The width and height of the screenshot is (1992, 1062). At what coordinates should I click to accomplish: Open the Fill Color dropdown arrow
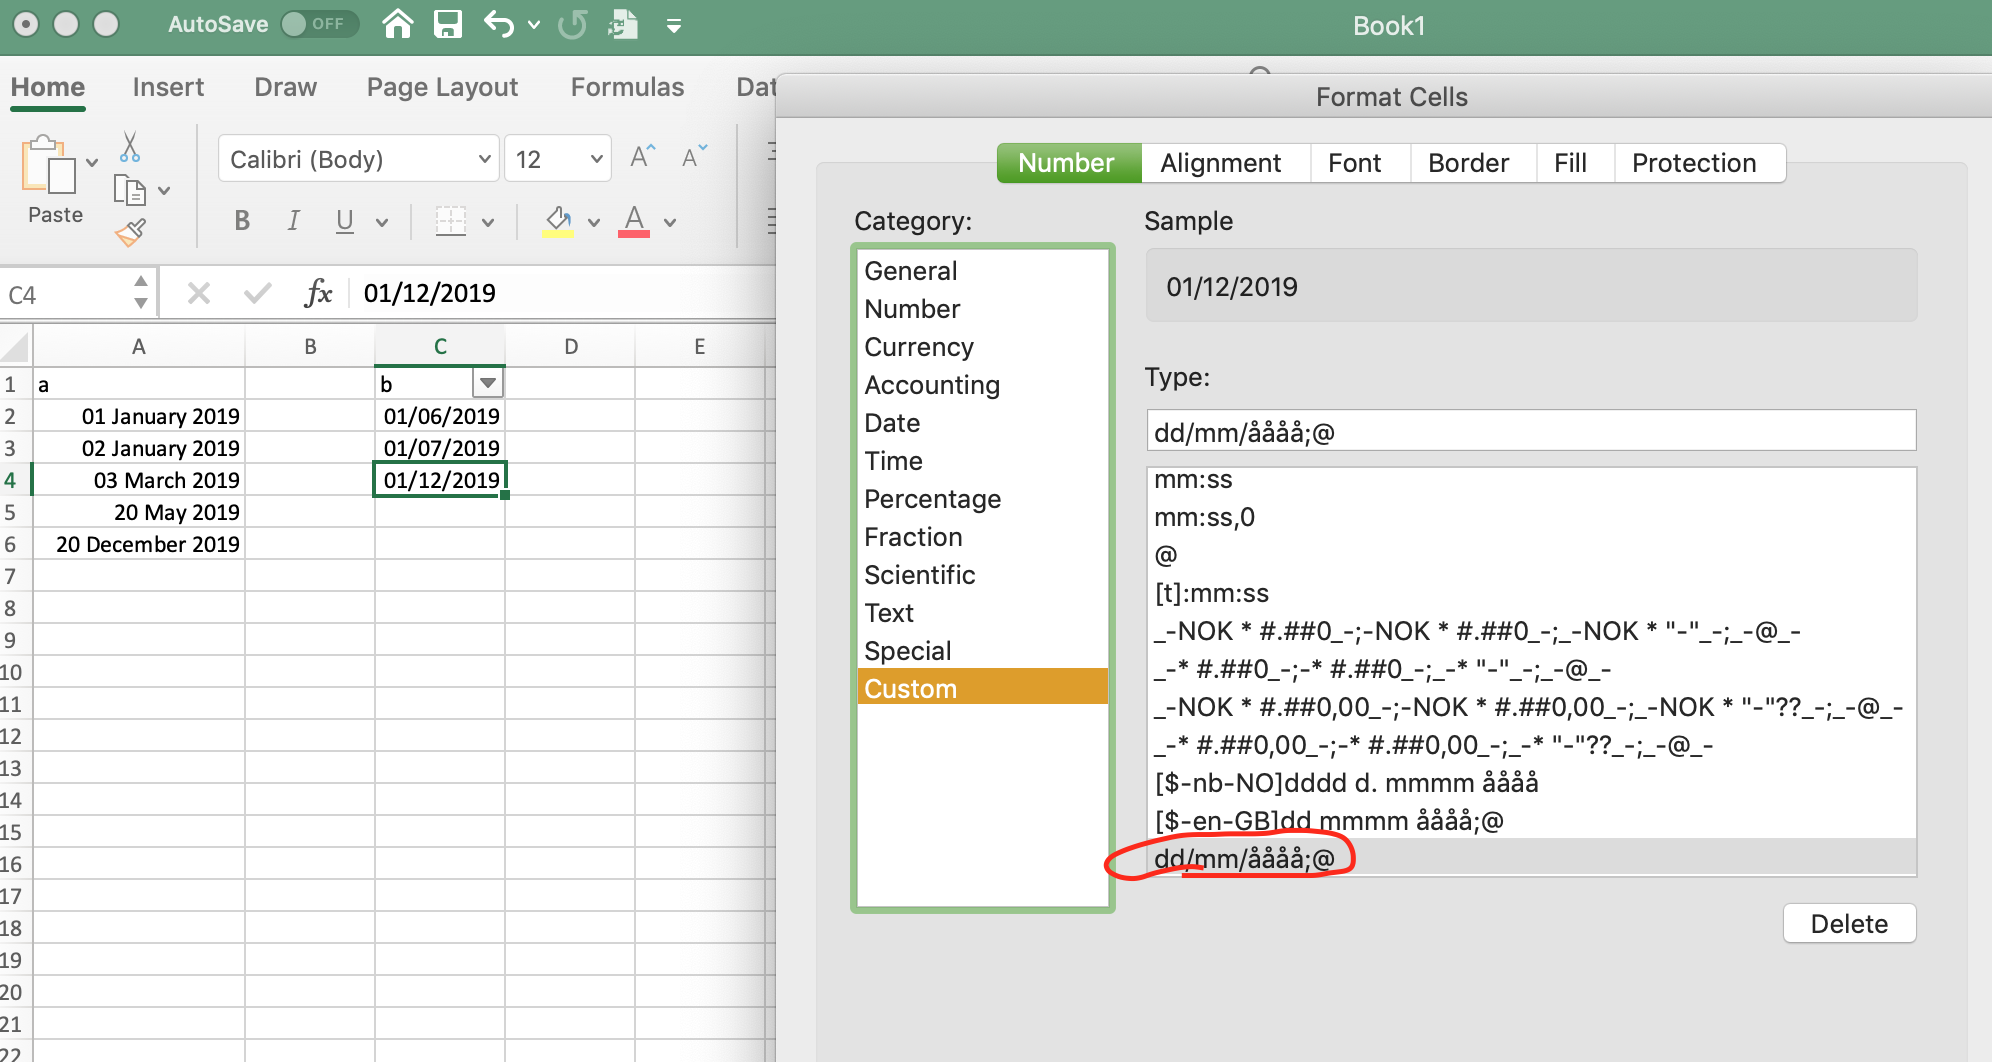(x=594, y=222)
